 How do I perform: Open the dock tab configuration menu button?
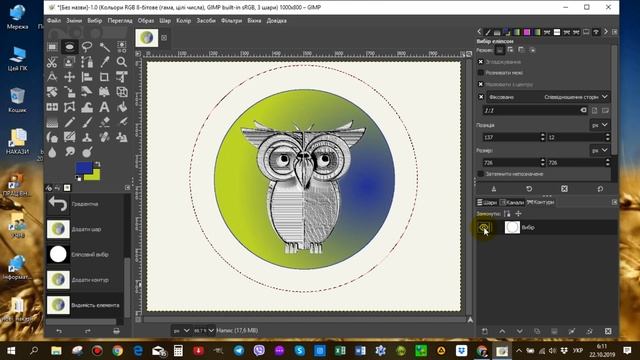point(614,32)
